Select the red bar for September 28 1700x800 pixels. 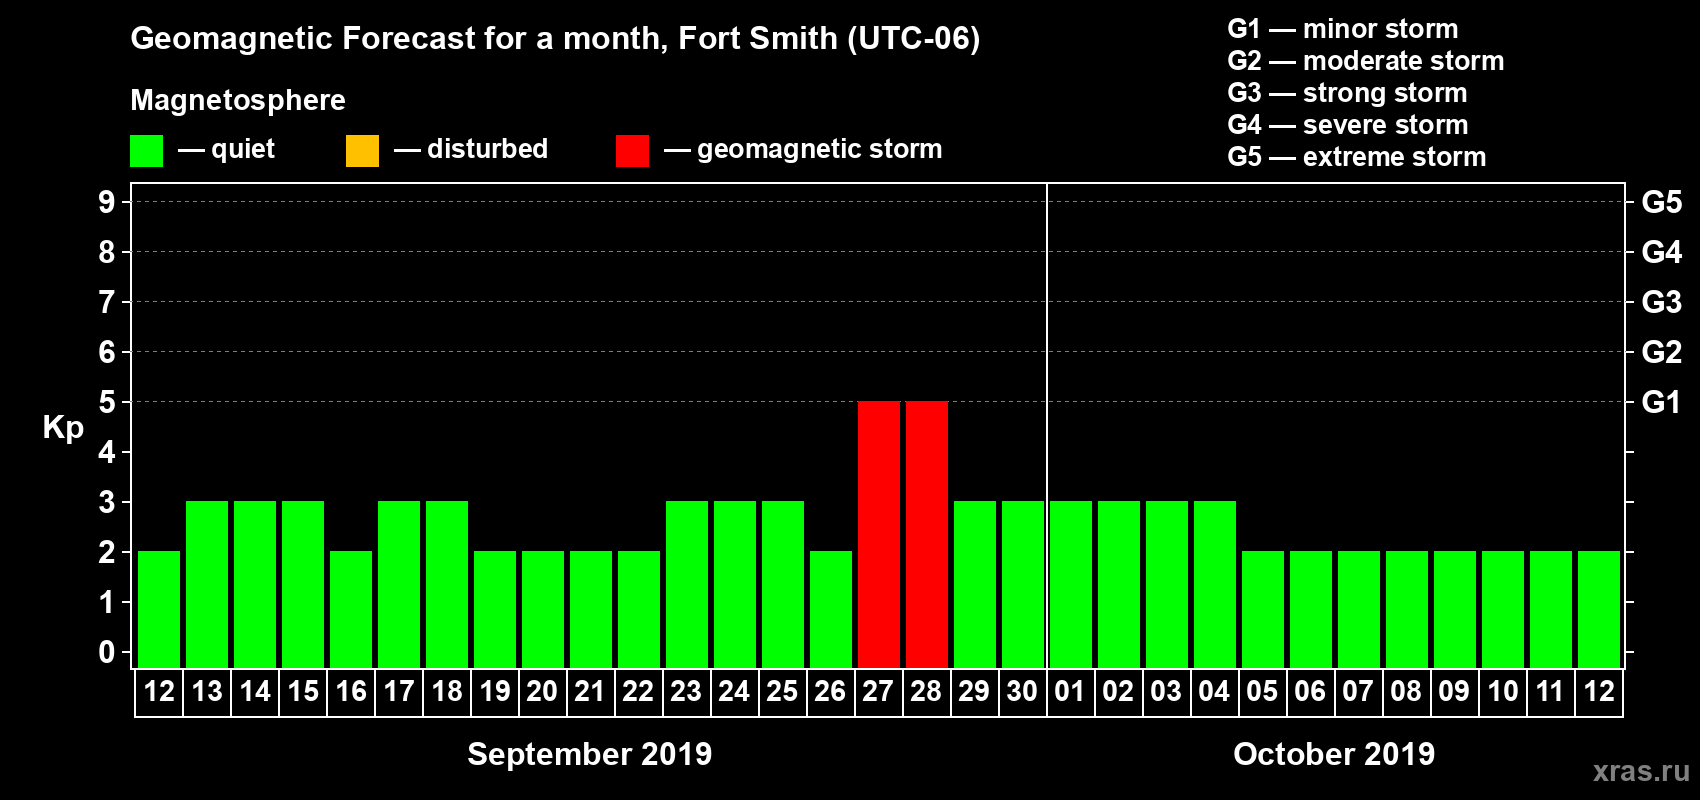click(927, 534)
